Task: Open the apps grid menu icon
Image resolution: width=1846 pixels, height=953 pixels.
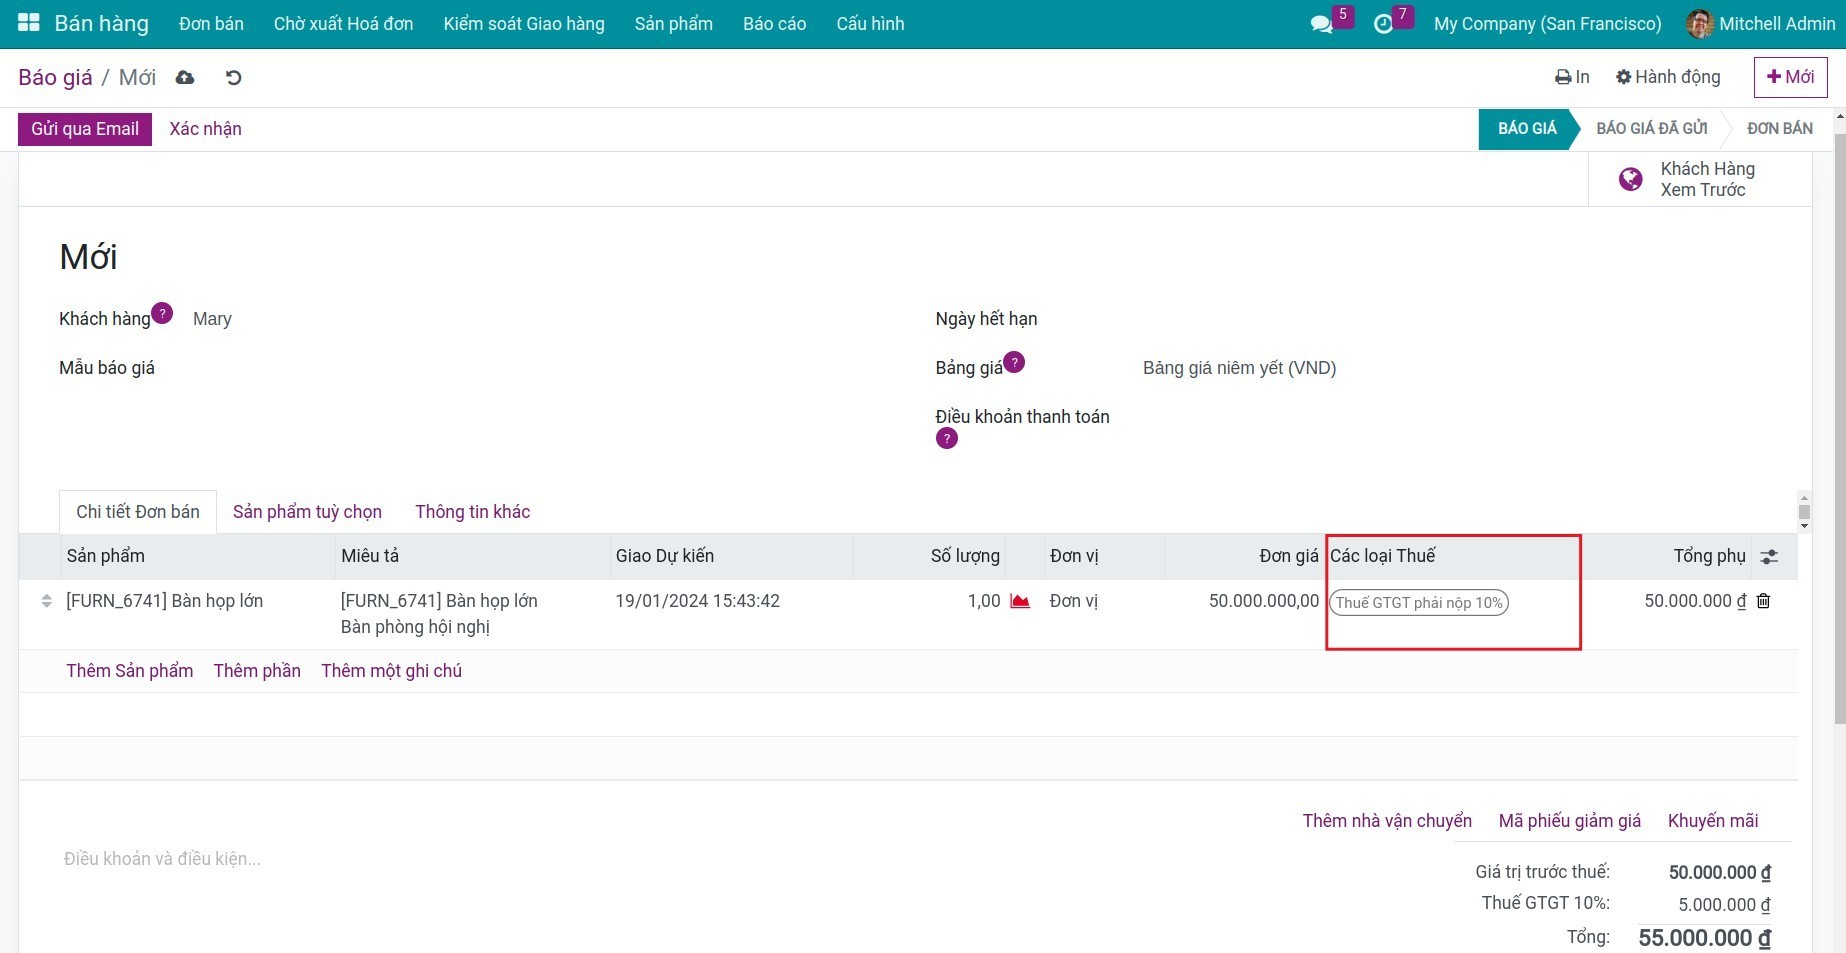Action: [x=29, y=23]
